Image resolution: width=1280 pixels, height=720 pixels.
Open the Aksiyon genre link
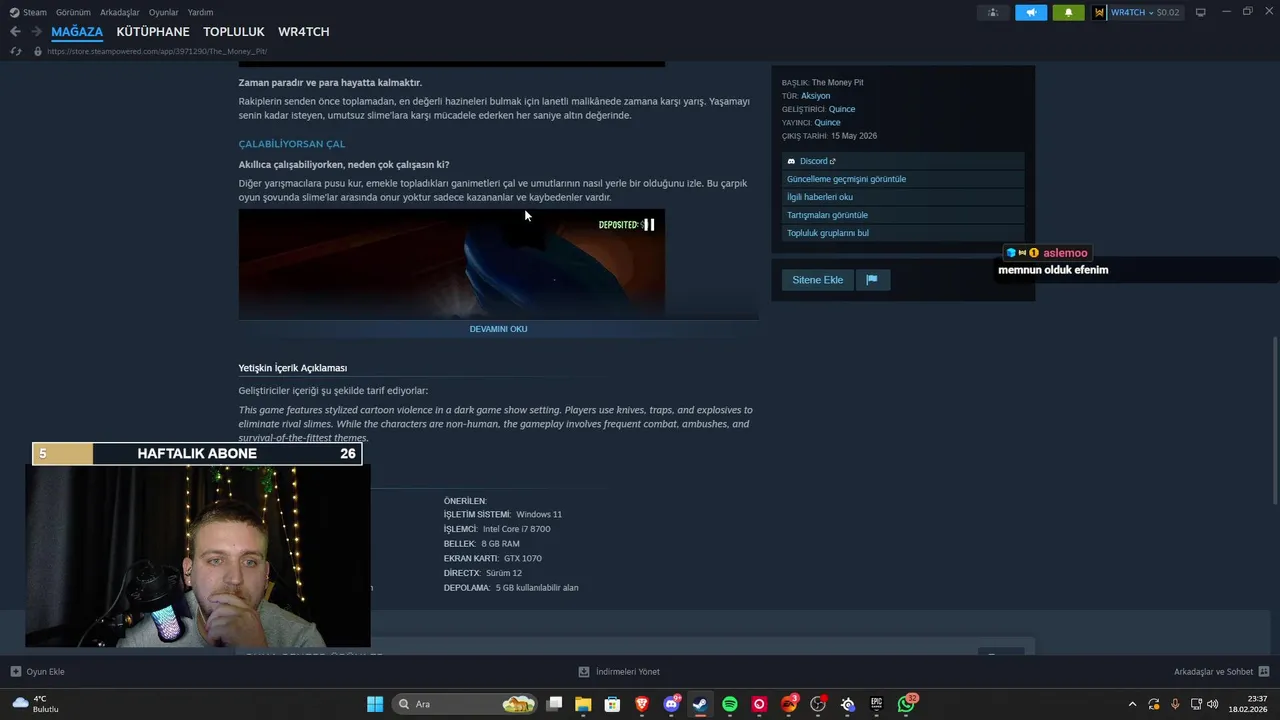coord(815,96)
